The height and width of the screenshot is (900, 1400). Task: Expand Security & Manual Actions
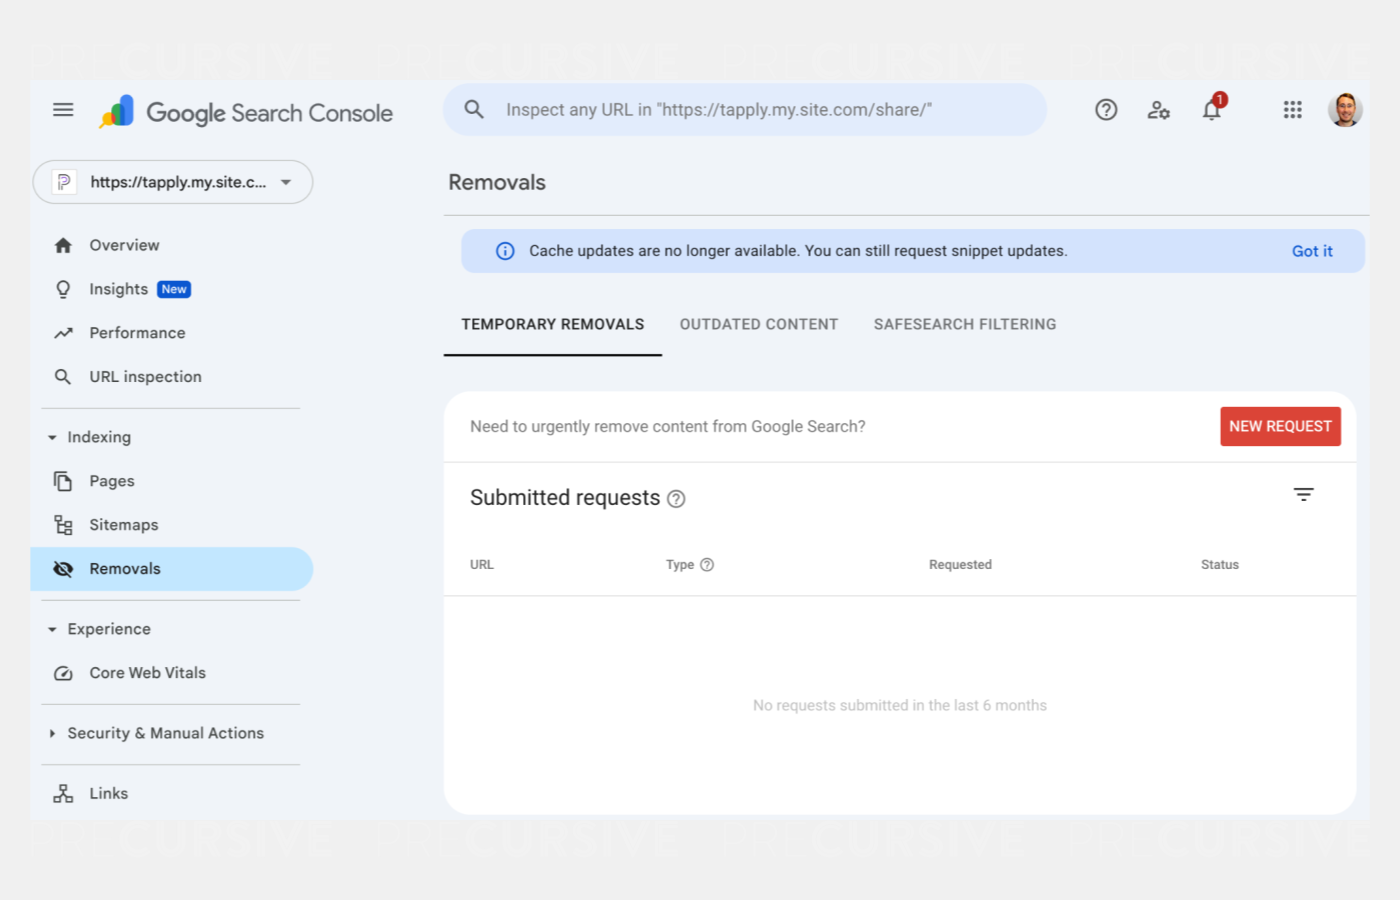tap(52, 733)
